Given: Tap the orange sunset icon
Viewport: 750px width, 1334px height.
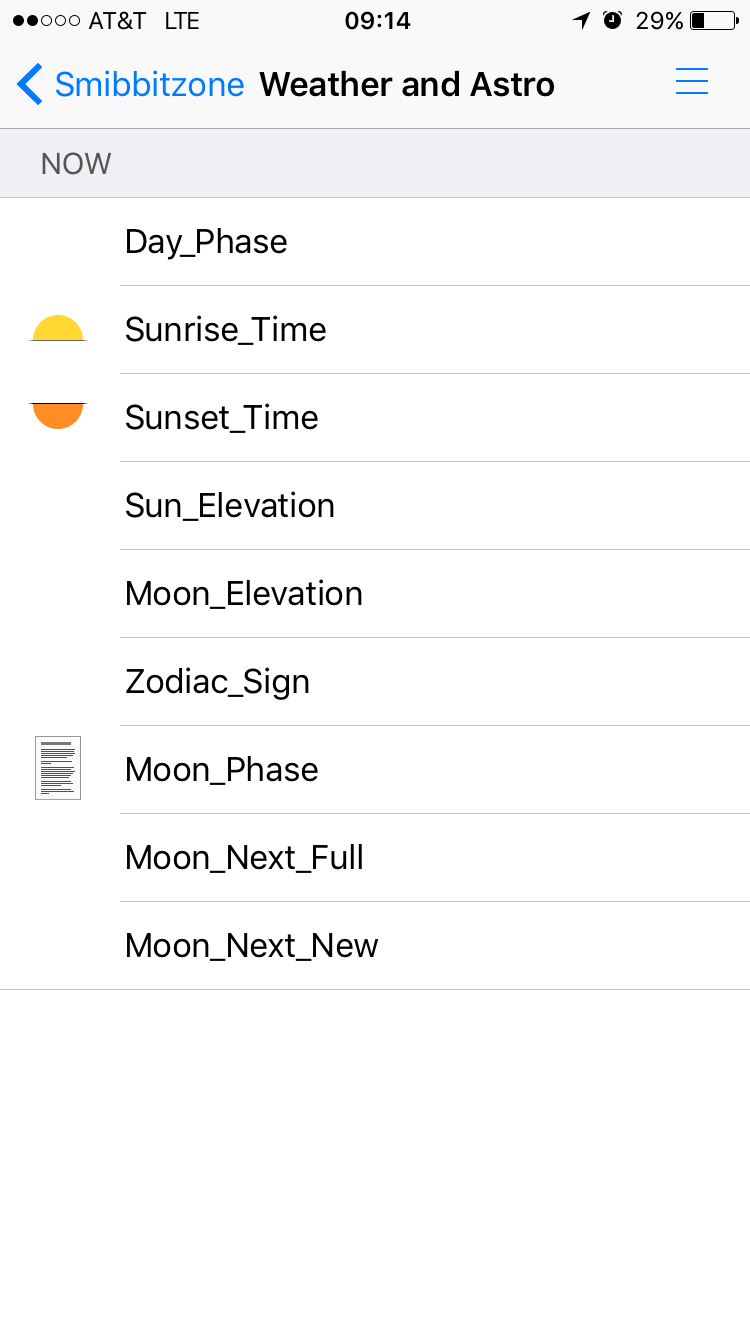Looking at the screenshot, I should coord(58,415).
